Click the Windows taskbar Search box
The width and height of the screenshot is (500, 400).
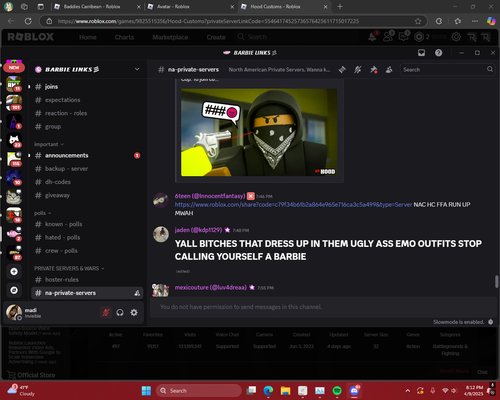[199, 391]
